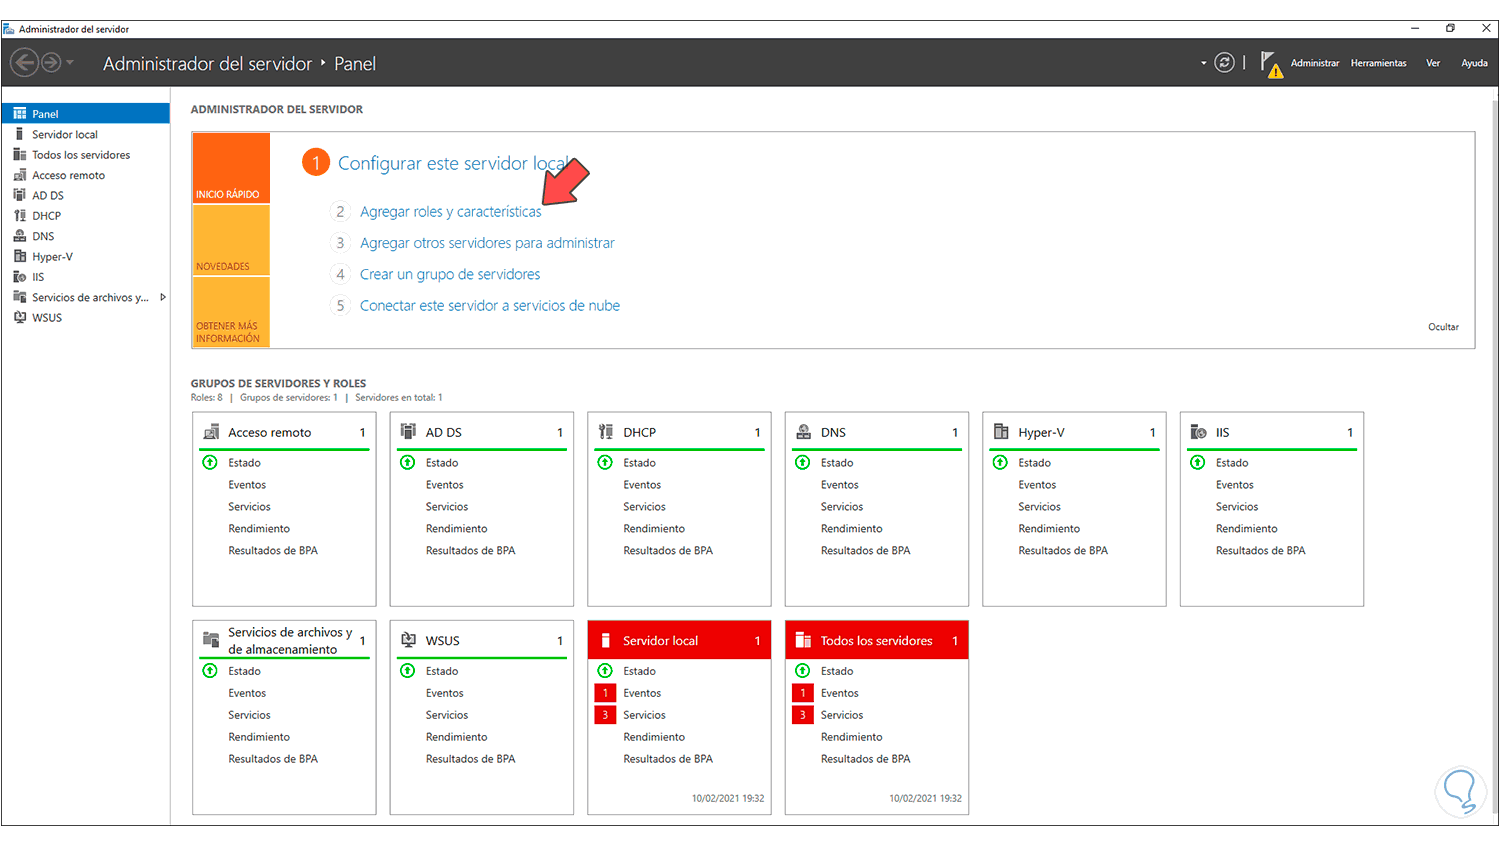This screenshot has width=1500, height=846.
Task: Click the WSUS icon in sidebar
Action: (x=20, y=318)
